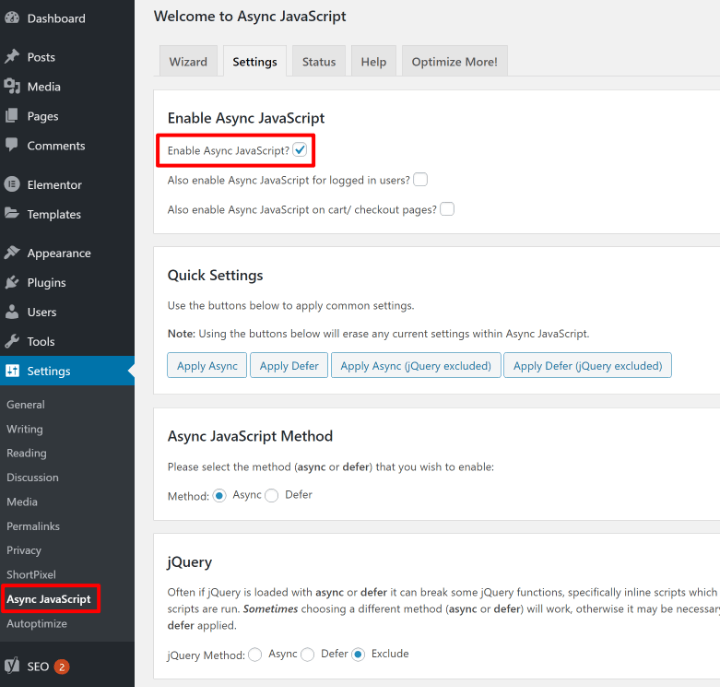Select Defer as the JavaScript method
Viewport: 720px width, 687px height.
(x=272, y=495)
